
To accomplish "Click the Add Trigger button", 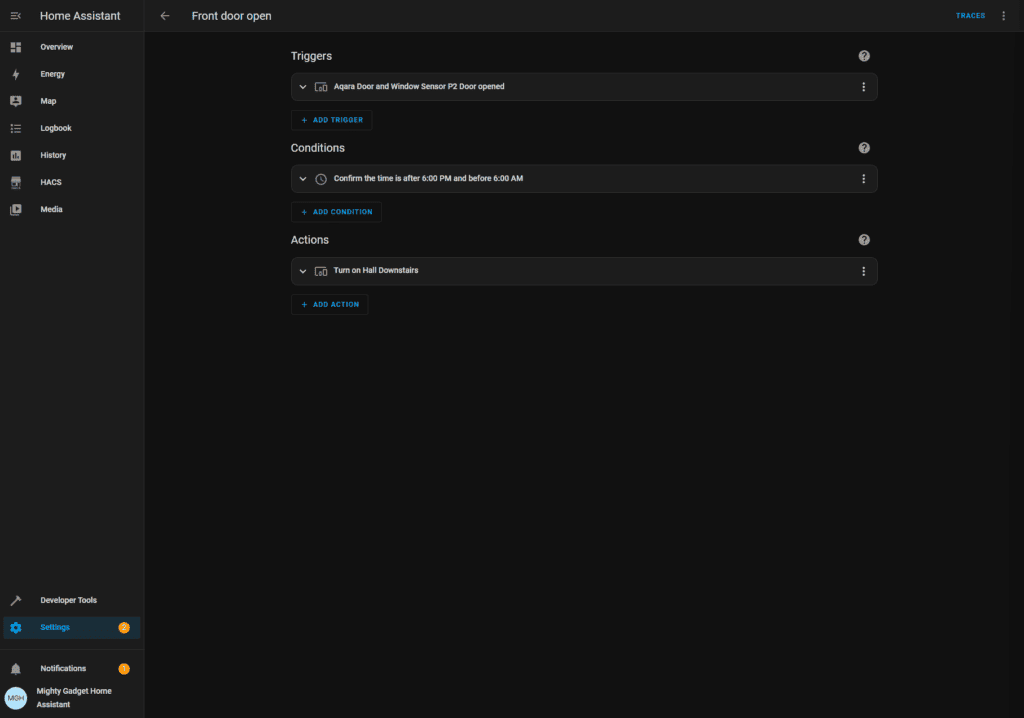I will [332, 120].
